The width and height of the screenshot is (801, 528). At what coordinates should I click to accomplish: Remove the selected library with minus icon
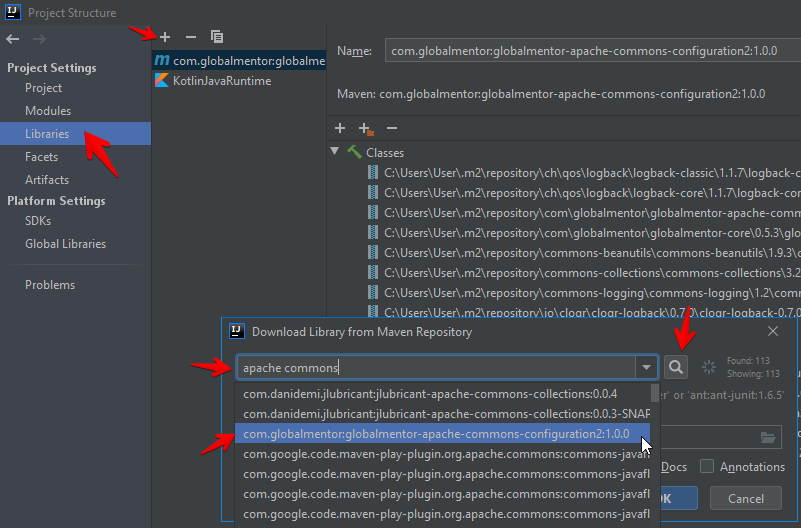pyautogui.click(x=191, y=37)
